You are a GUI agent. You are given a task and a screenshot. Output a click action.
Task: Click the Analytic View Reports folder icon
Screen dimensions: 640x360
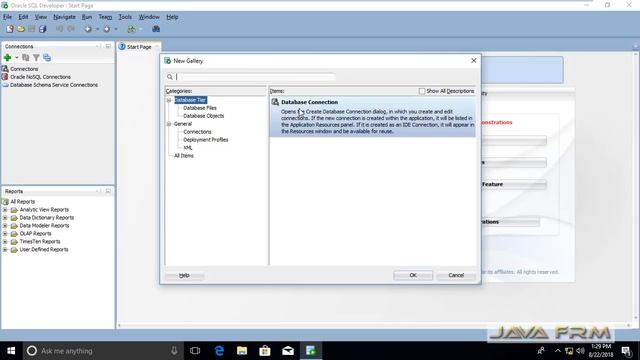click(14, 210)
